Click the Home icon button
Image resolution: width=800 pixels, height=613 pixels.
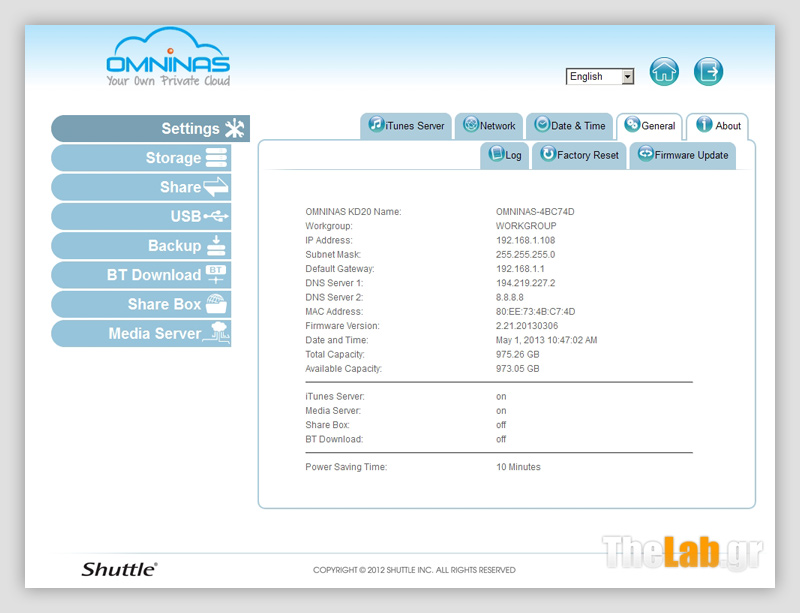coord(664,72)
